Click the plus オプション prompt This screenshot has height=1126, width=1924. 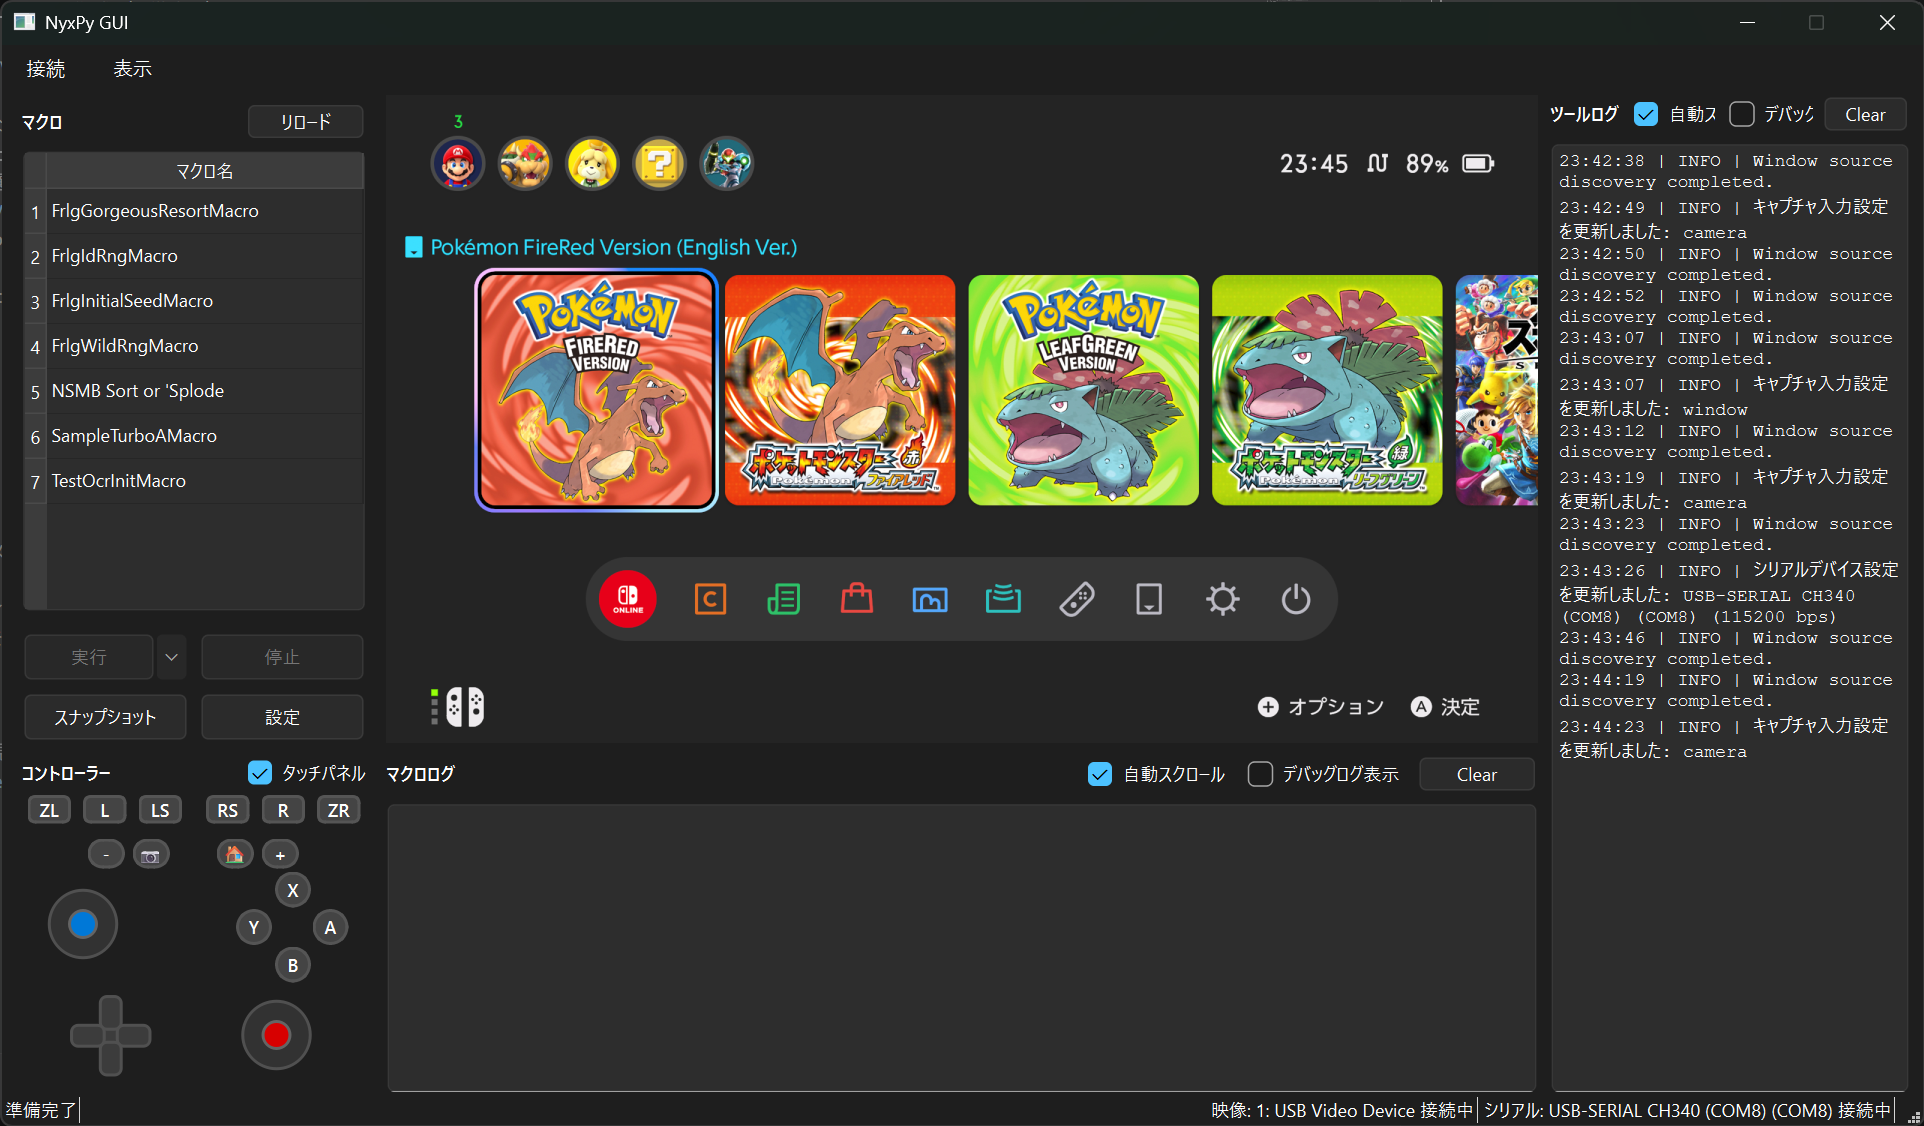[1321, 707]
